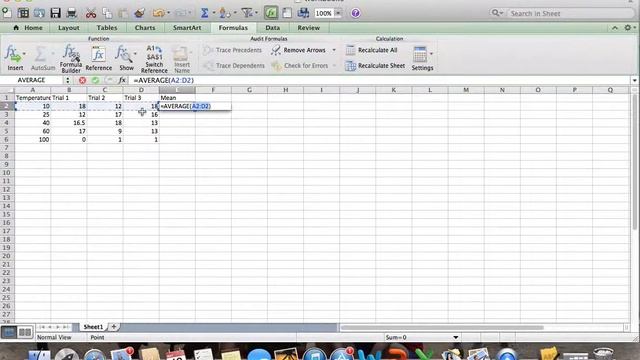Open the Sum=0 status bar dropdown
640x360 pixels.
click(x=456, y=338)
